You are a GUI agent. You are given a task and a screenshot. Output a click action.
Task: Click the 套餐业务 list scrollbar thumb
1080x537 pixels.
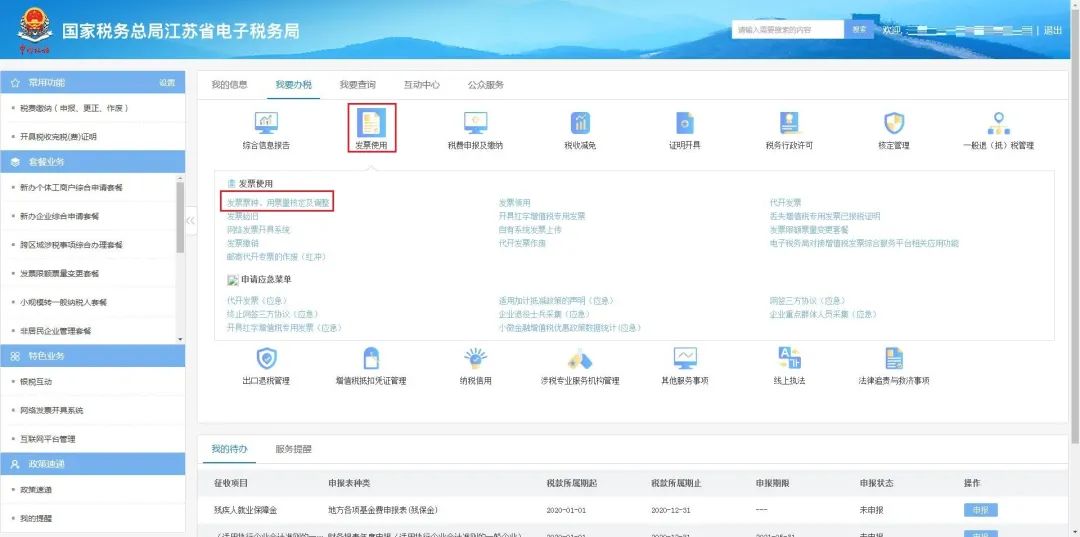[x=180, y=217]
